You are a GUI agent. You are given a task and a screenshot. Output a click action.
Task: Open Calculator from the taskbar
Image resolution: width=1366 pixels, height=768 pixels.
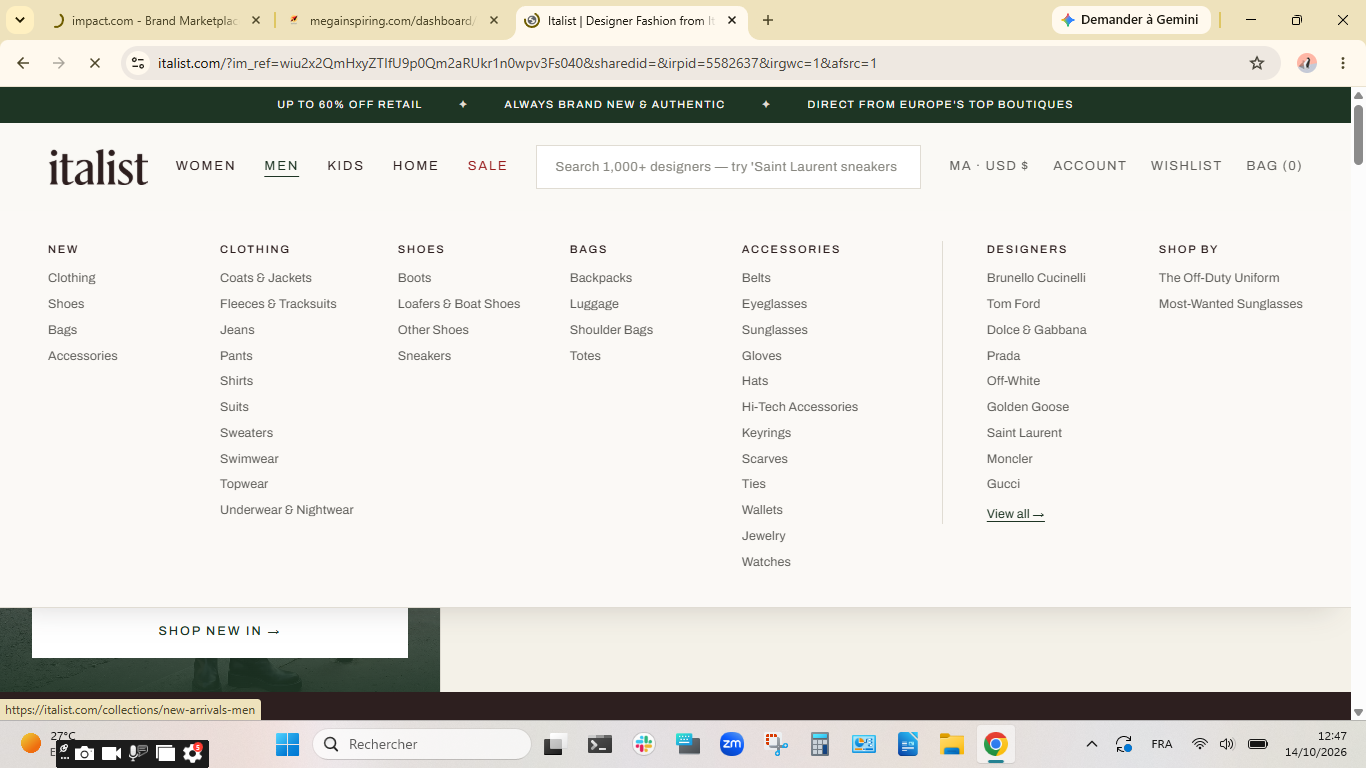coord(820,744)
